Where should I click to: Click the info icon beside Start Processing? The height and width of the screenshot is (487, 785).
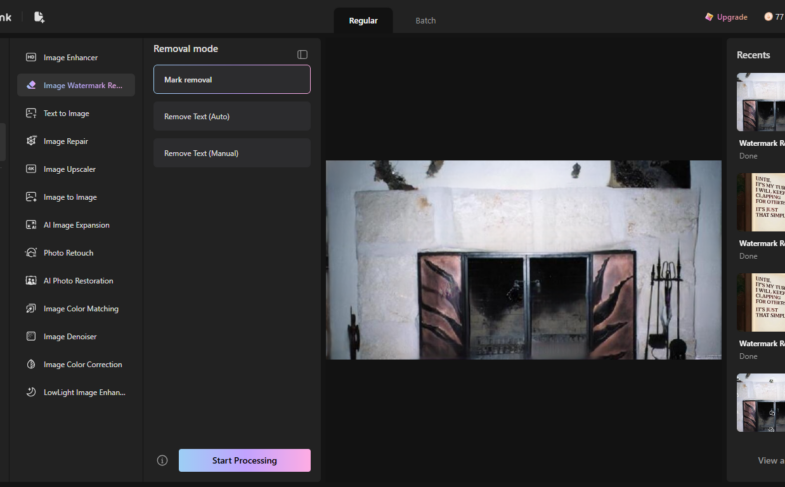pos(162,460)
